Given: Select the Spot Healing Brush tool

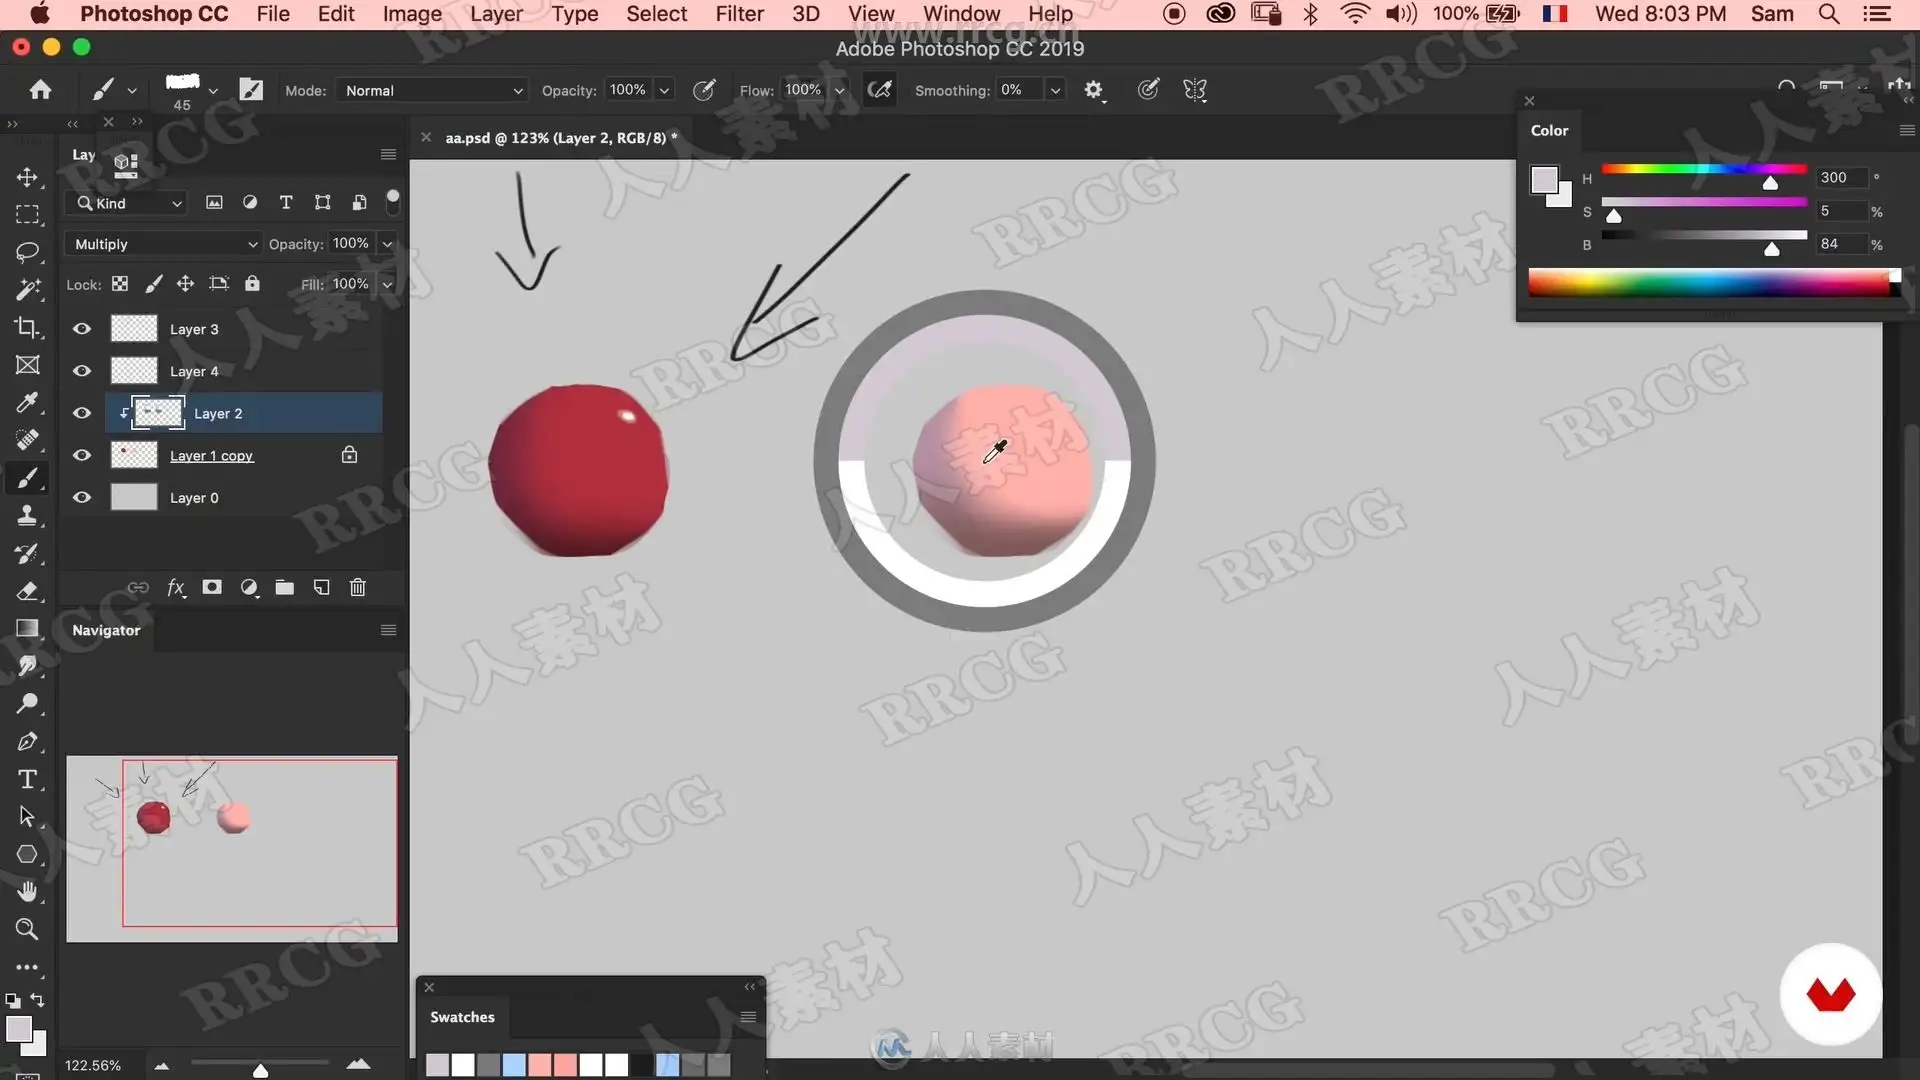Looking at the screenshot, I should point(27,440).
